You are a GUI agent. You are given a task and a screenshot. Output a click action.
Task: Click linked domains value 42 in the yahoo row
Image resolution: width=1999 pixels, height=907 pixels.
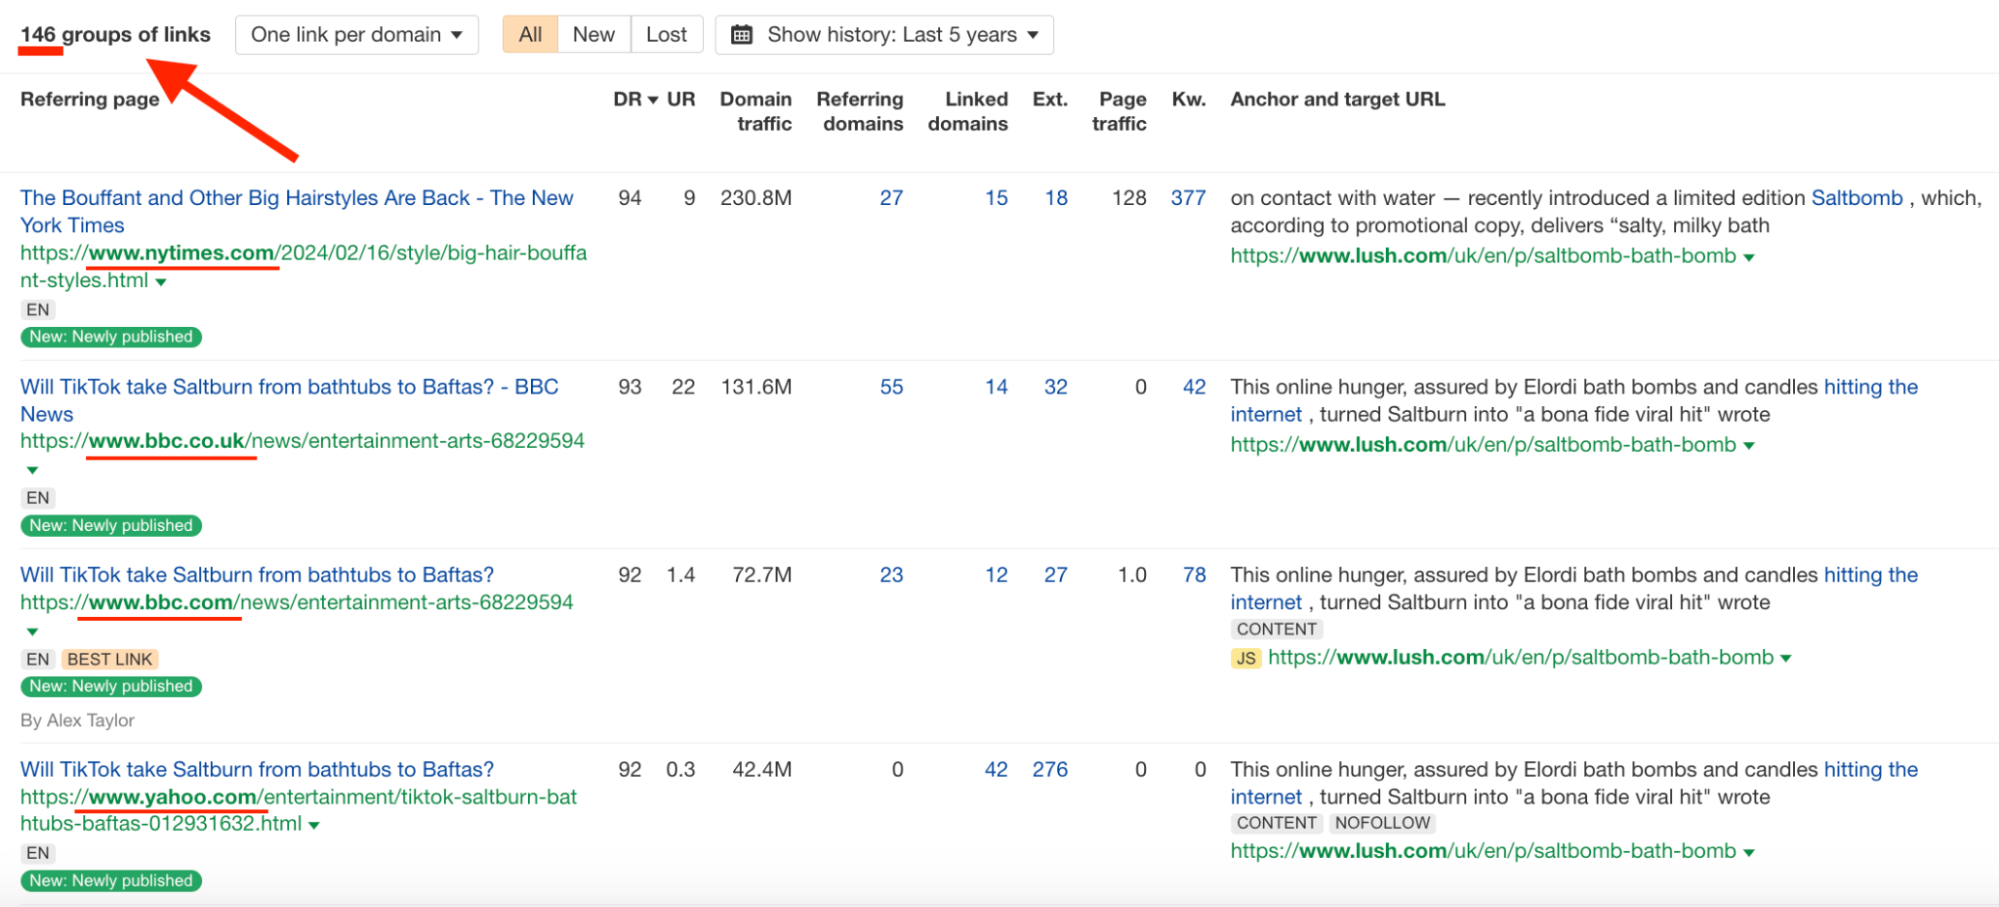coord(996,769)
